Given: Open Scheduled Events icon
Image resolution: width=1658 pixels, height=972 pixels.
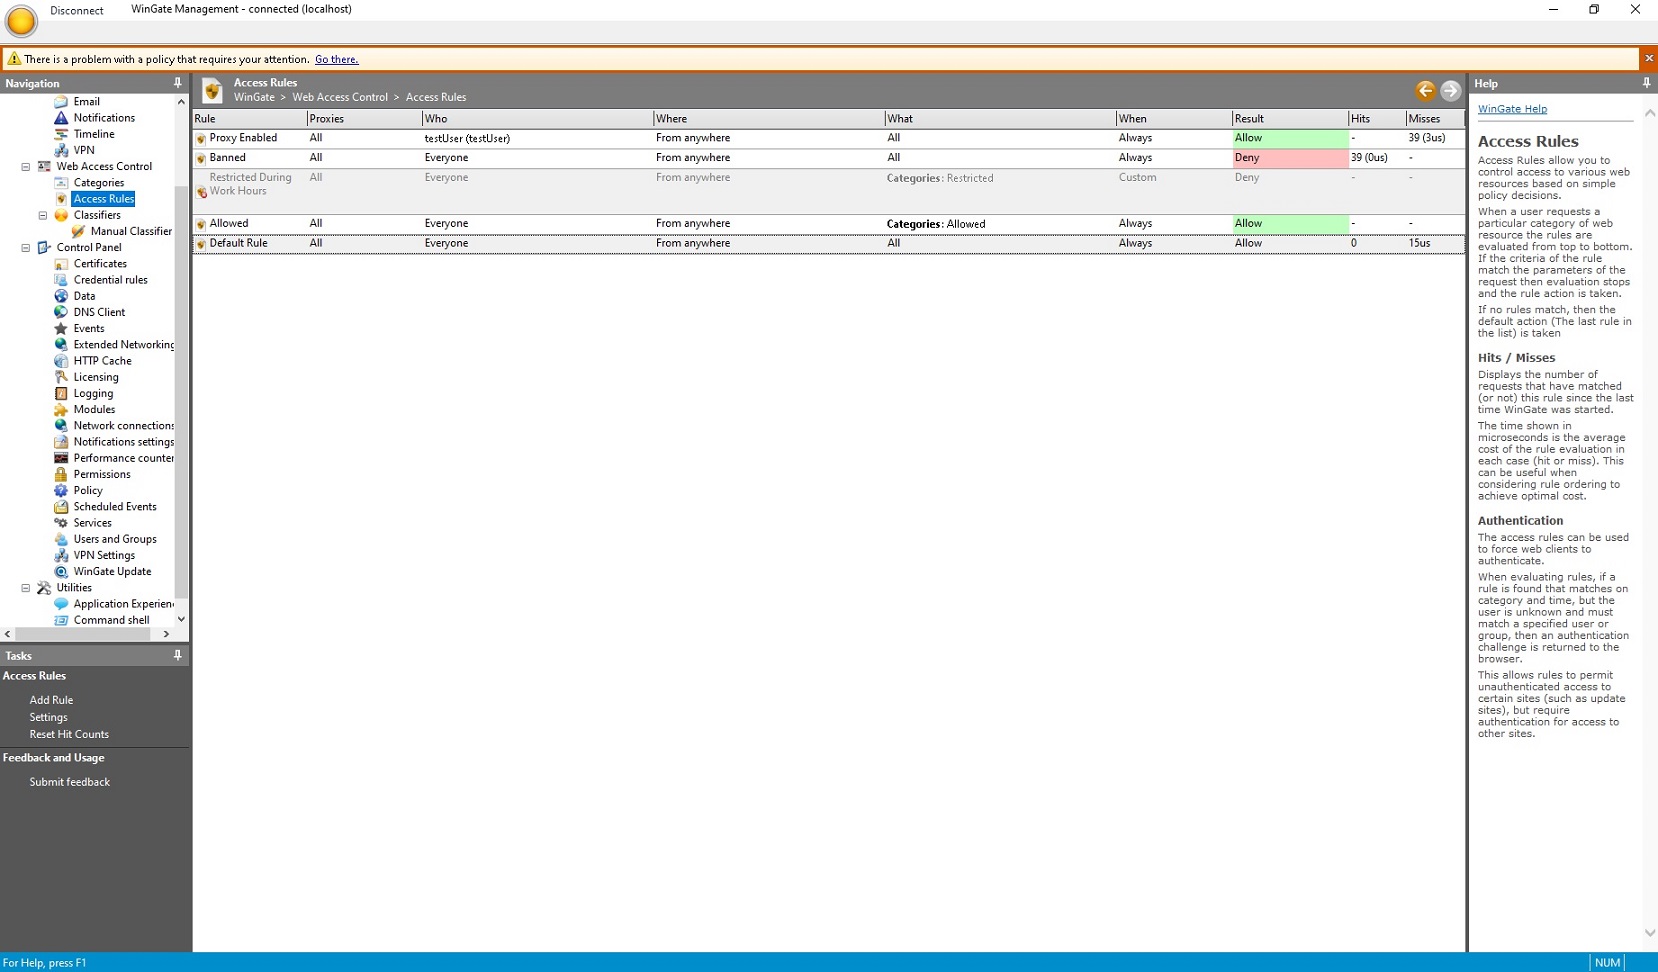Looking at the screenshot, I should pyautogui.click(x=61, y=507).
